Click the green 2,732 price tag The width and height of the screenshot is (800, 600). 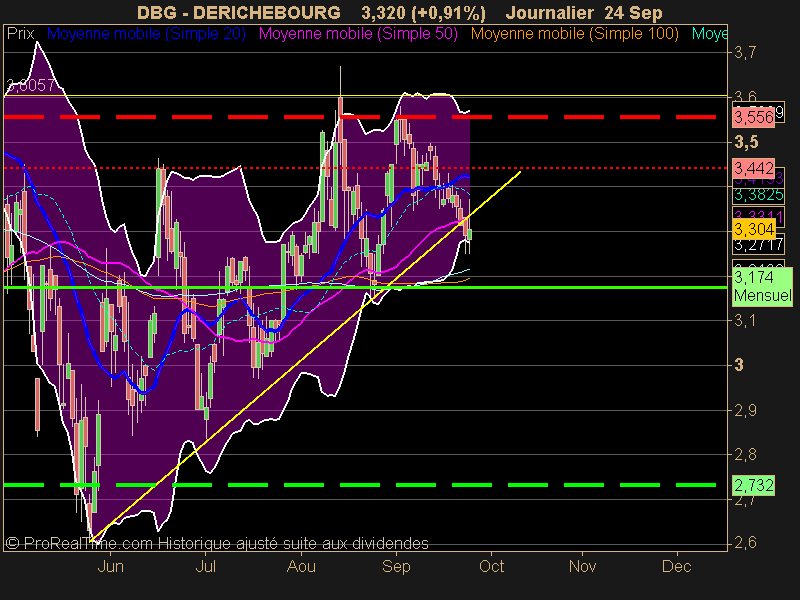(x=754, y=485)
